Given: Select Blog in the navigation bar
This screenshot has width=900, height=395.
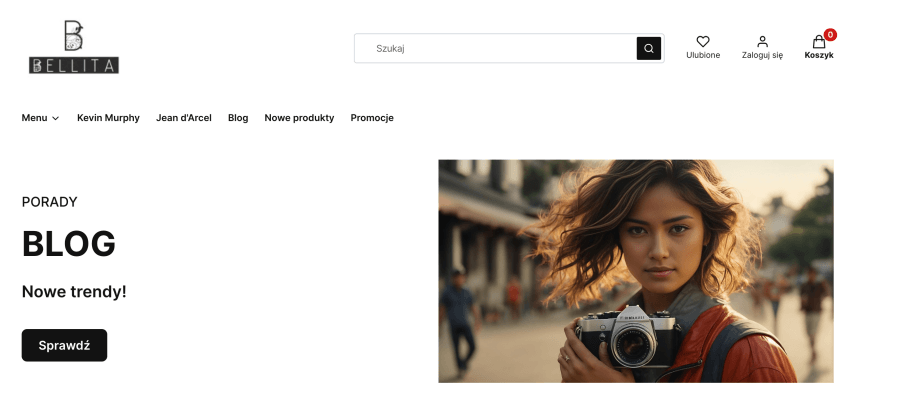Looking at the screenshot, I should [238, 118].
